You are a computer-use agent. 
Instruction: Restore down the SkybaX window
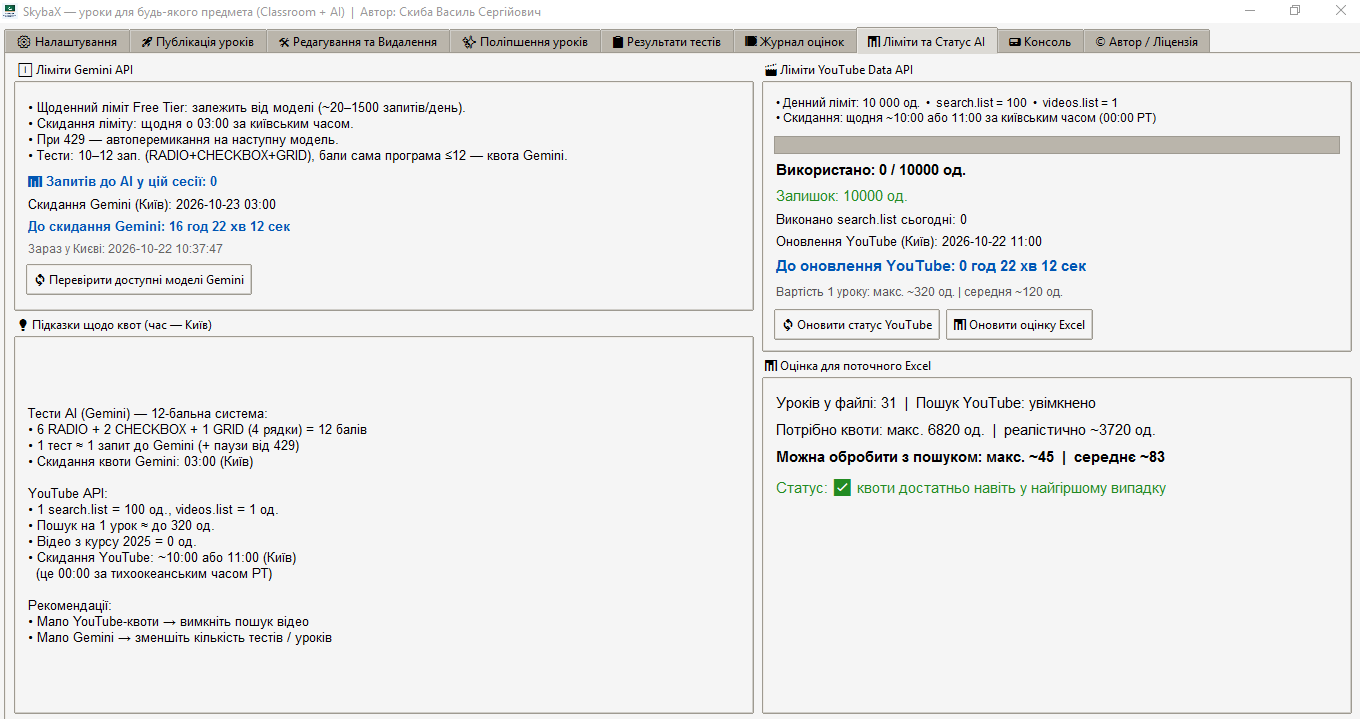point(1295,10)
